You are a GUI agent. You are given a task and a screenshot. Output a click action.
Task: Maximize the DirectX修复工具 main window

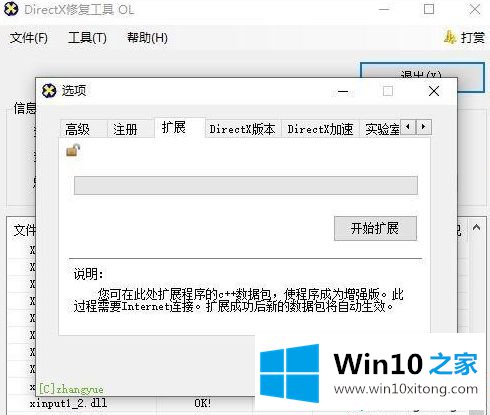[429, 9]
